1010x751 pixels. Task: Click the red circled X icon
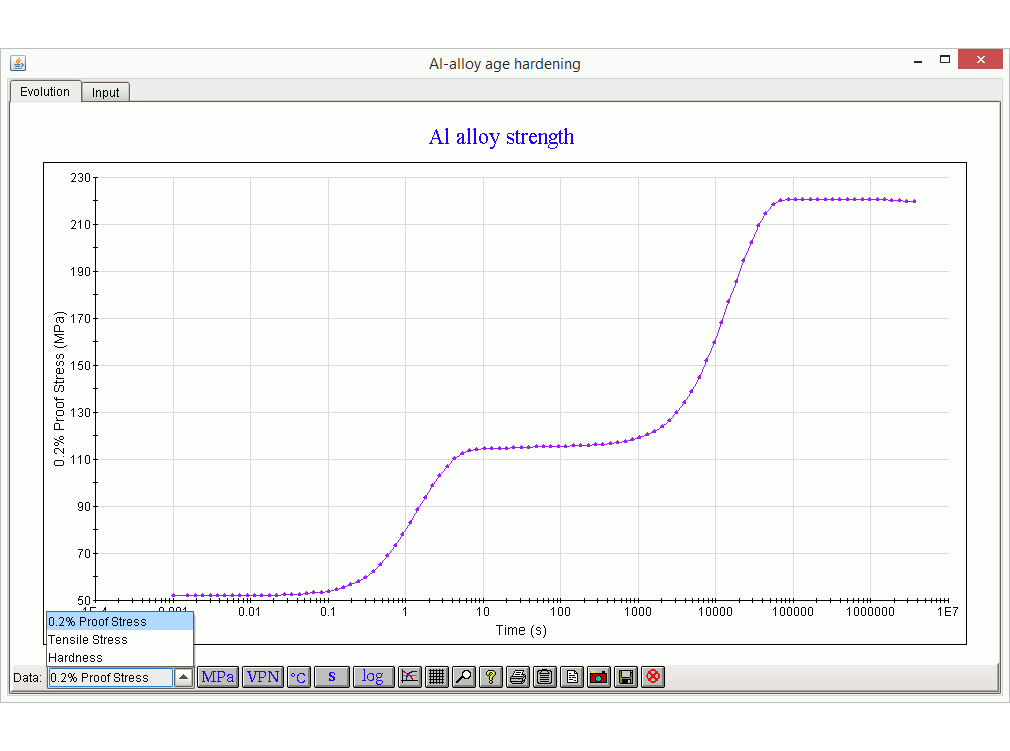click(x=653, y=677)
